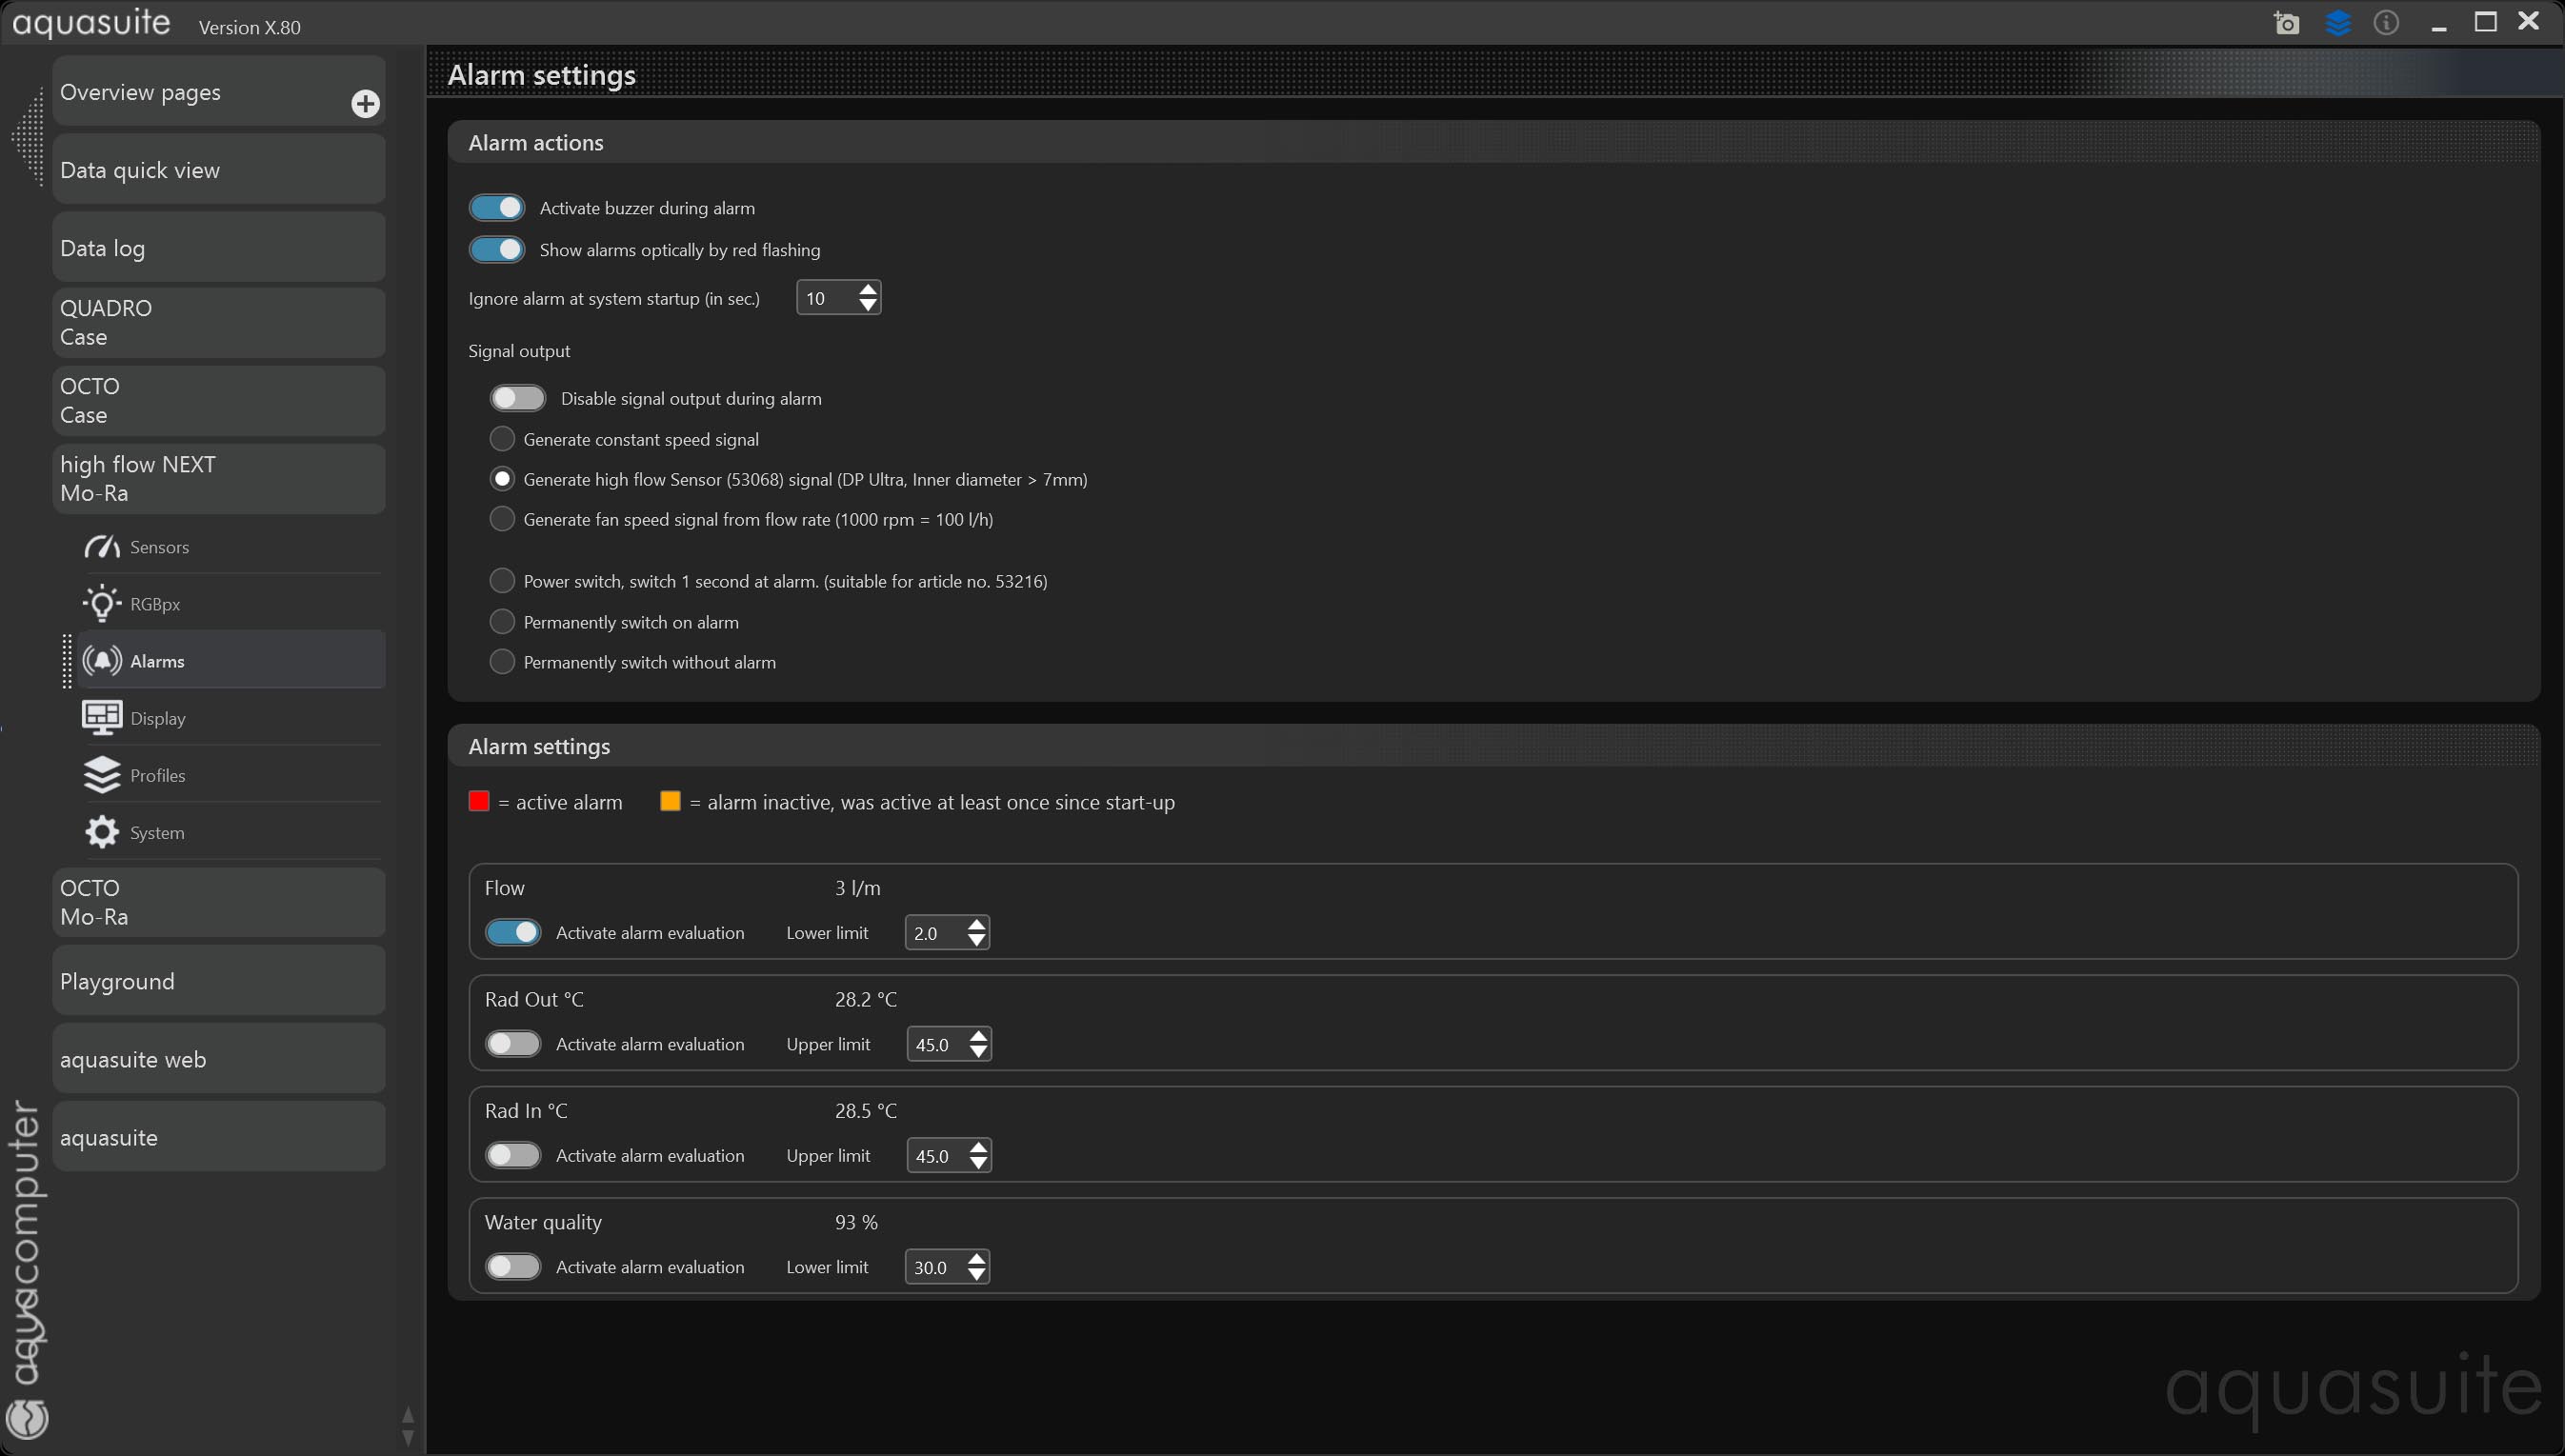Increase Ignore alarm at startup seconds
Viewport: 2565px width, 1456px height.
click(868, 290)
